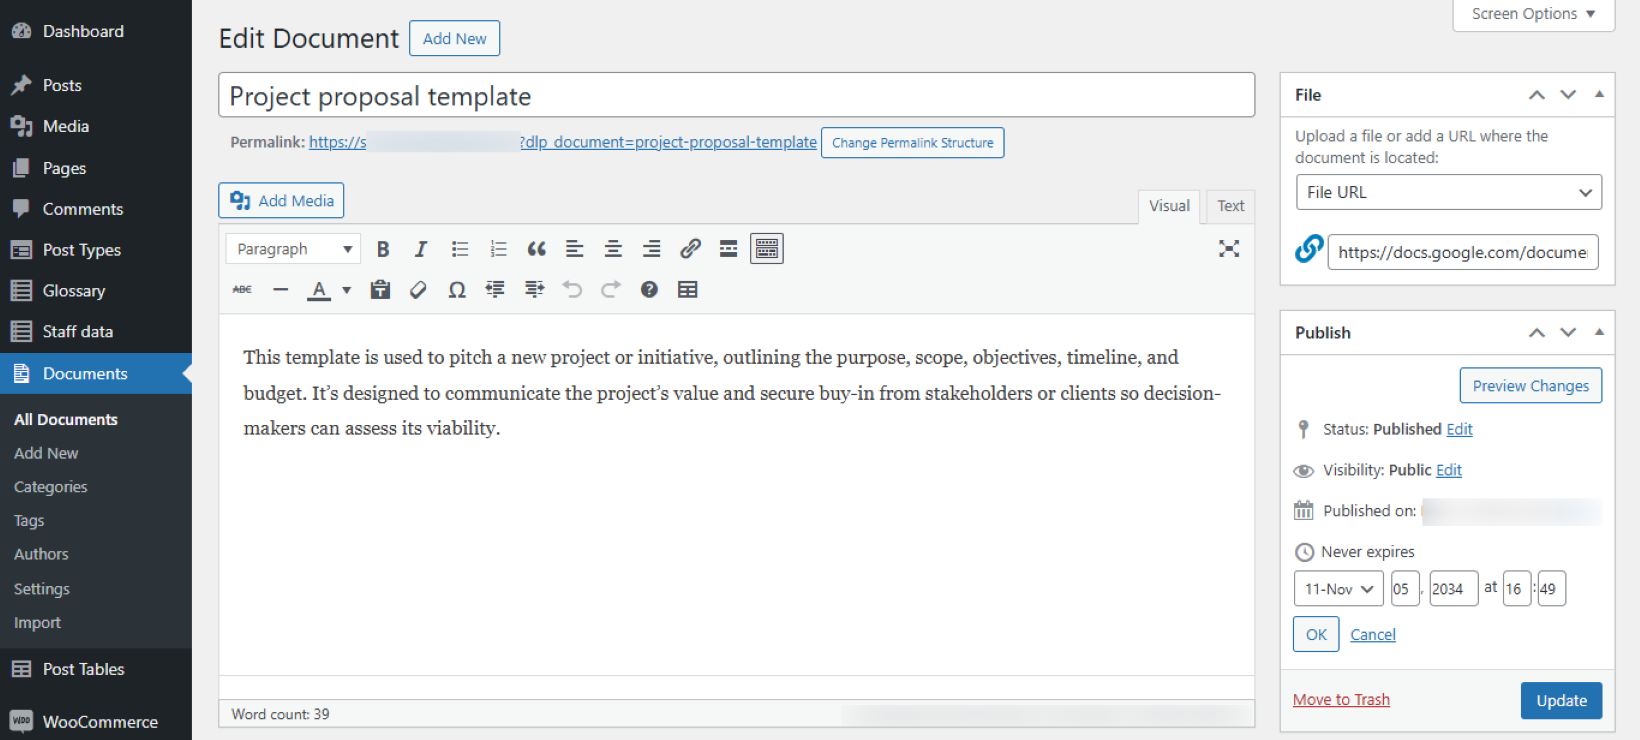Screen dimensions: 1640x740
Task: Collapse the File panel toggle arrow
Action: tap(1599, 94)
